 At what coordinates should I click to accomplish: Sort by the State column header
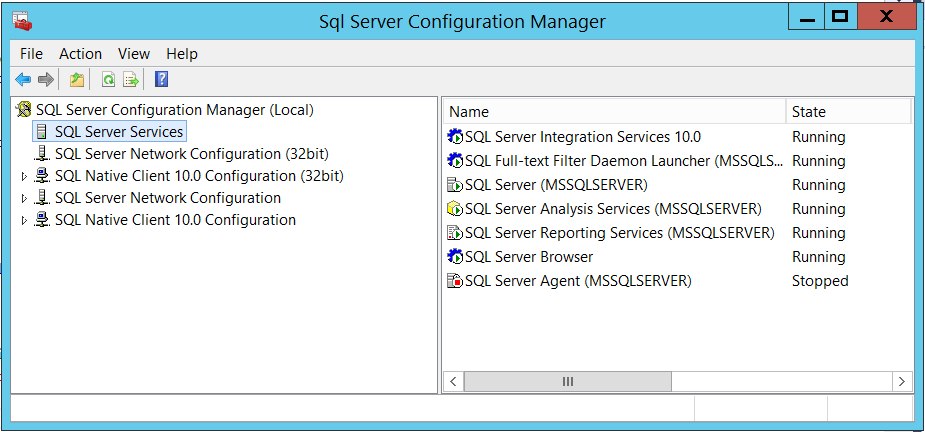[849, 112]
